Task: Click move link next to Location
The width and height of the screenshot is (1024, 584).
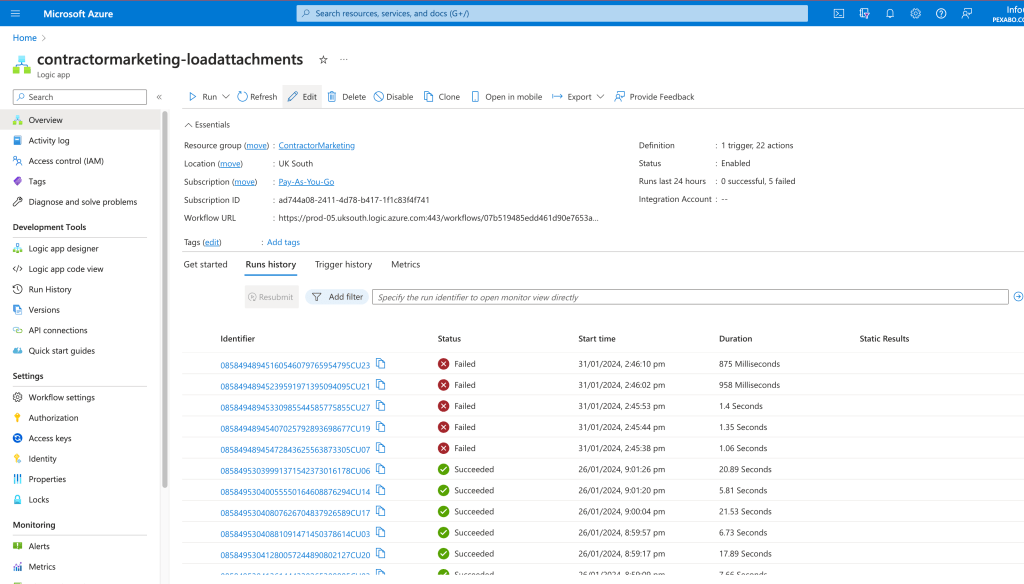Action: (230, 164)
